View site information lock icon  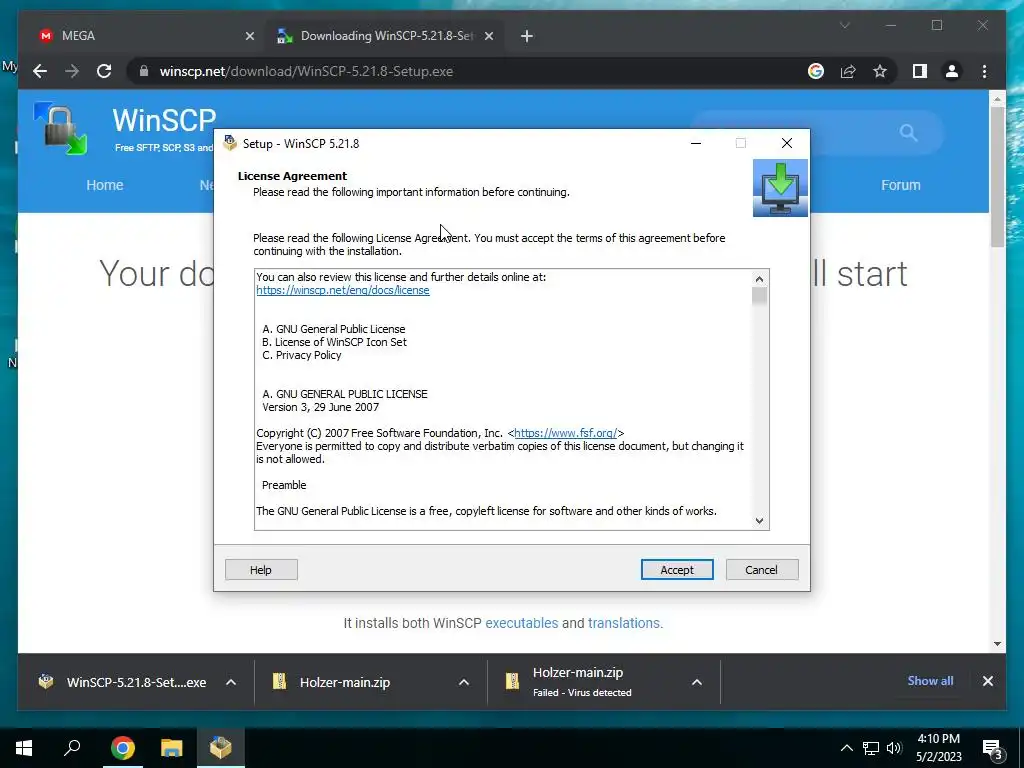[144, 71]
